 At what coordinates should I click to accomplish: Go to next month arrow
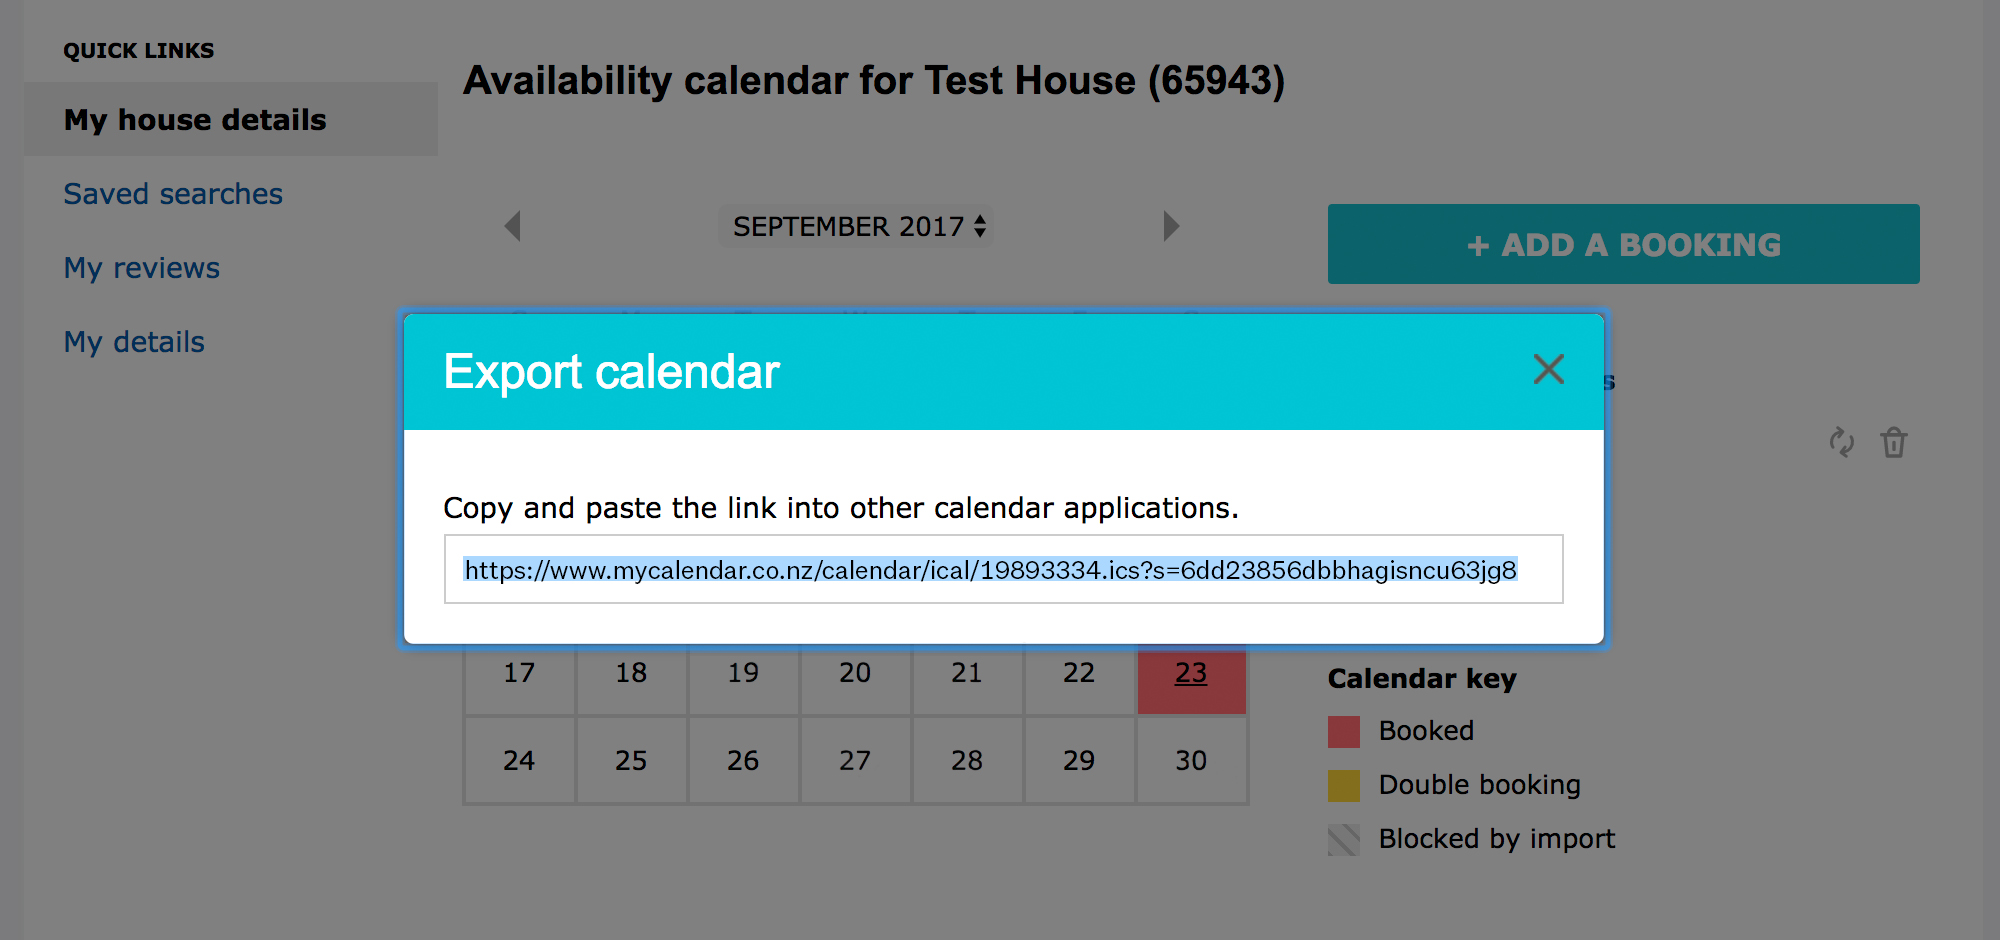[x=1171, y=226]
